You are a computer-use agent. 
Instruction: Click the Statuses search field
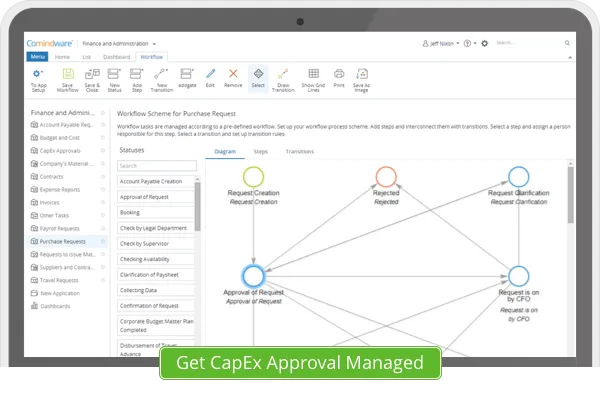point(157,166)
